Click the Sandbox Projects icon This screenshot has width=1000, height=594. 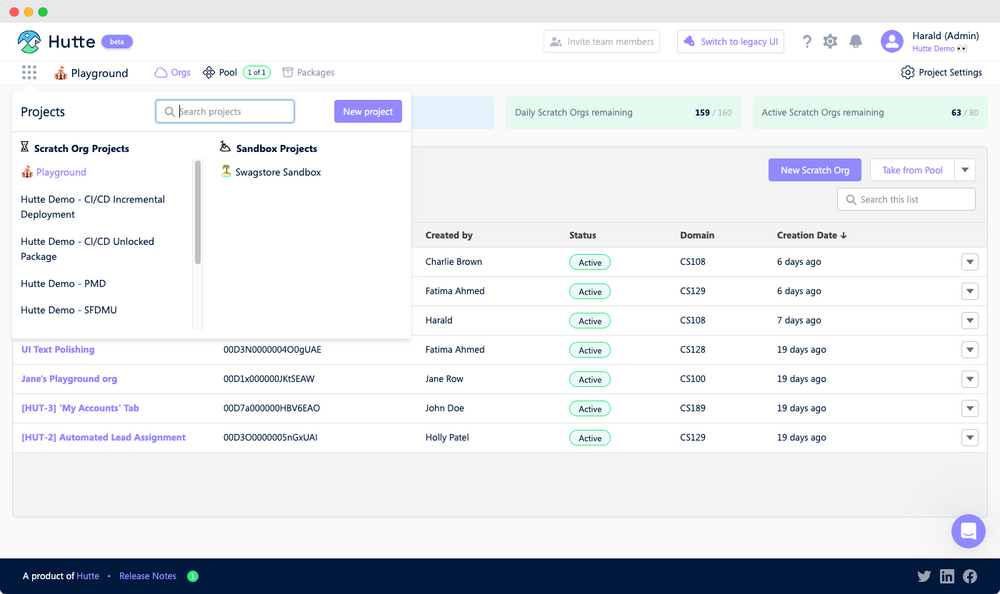[x=224, y=147]
